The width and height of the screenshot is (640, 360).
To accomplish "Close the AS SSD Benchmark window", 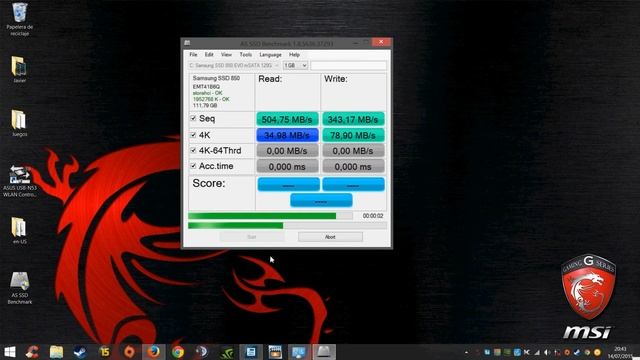I will tap(381, 42).
